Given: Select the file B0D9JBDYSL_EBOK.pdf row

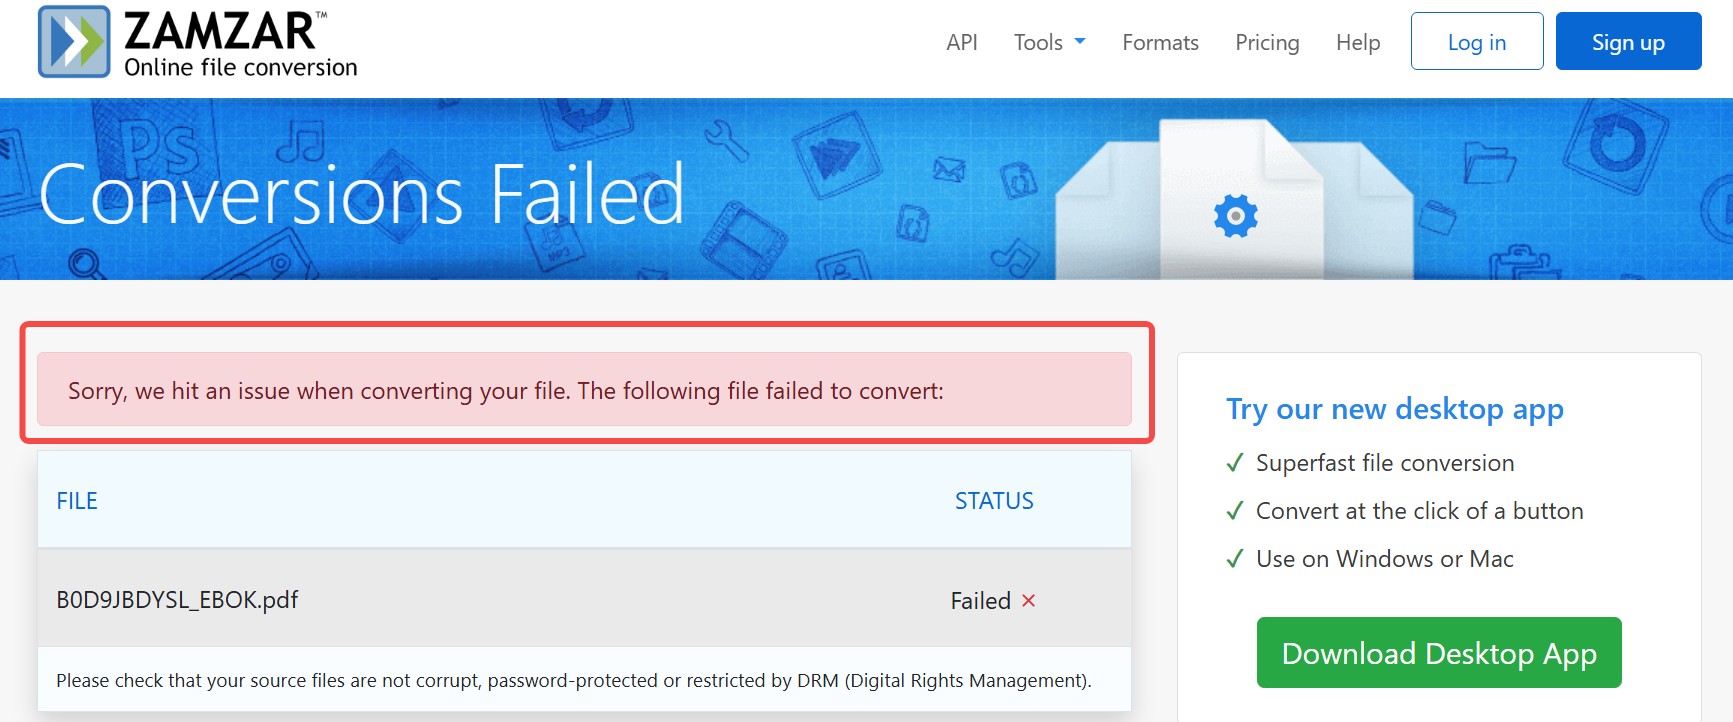Looking at the screenshot, I should 177,600.
